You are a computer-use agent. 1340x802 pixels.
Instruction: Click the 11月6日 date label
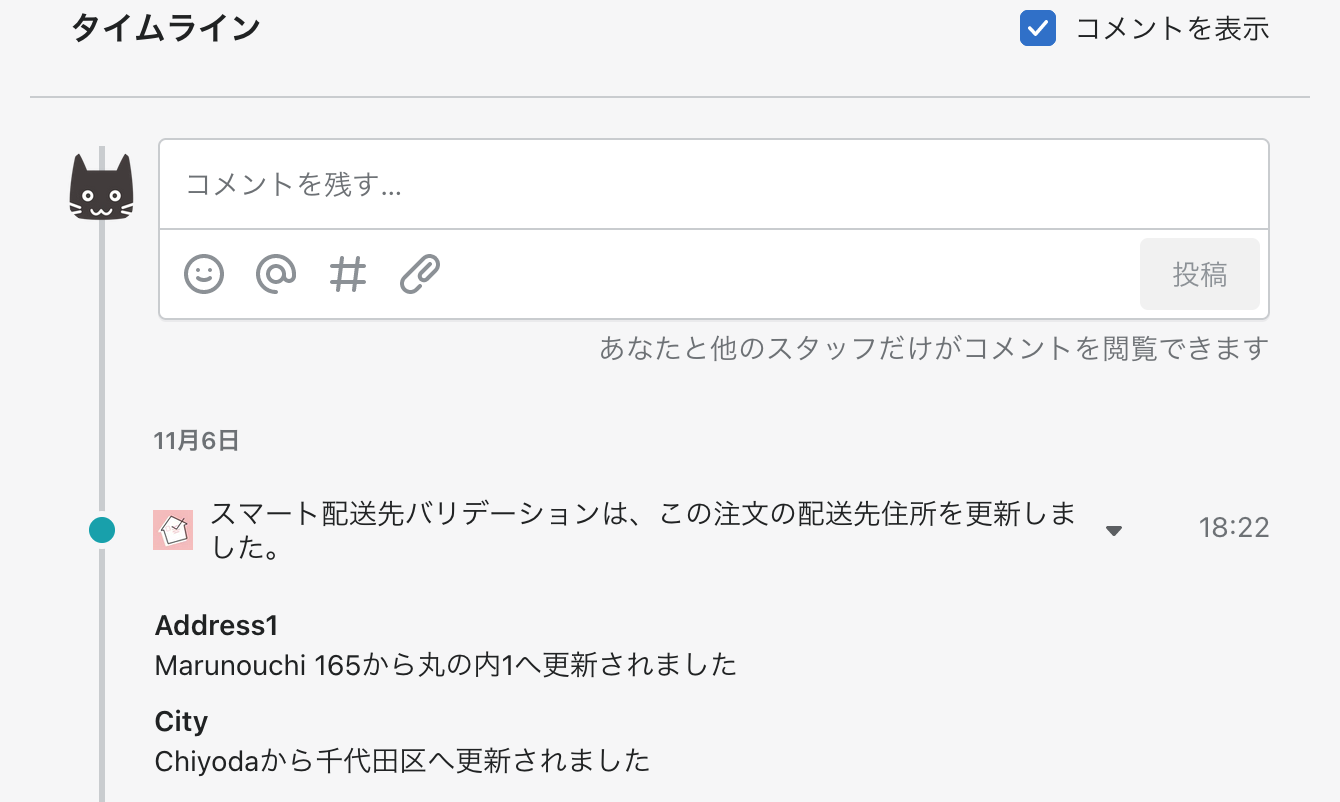click(196, 441)
